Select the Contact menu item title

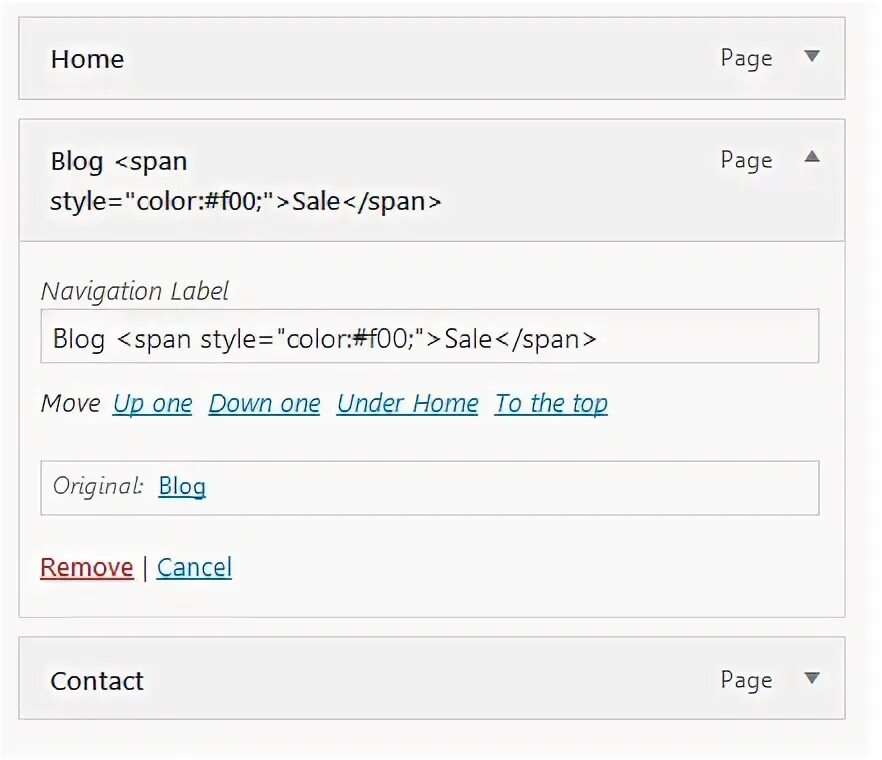[97, 681]
